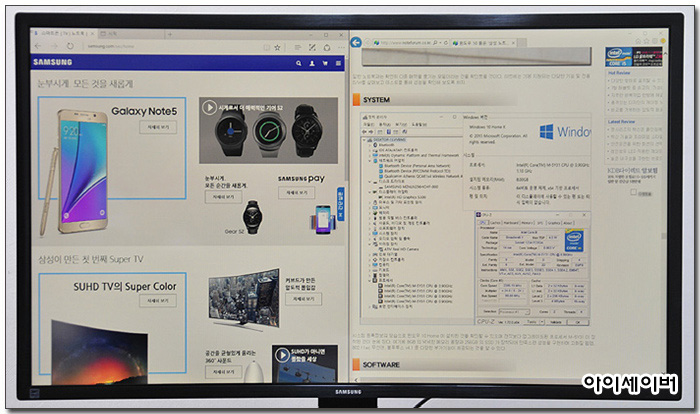
Task: Click the samsung.com address bar
Action: click(x=170, y=46)
